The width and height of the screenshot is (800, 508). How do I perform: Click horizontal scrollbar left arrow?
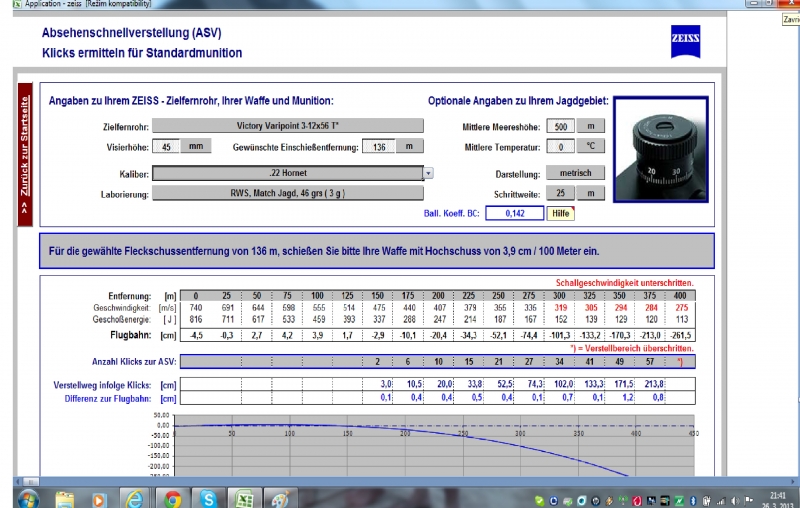coord(17,481)
